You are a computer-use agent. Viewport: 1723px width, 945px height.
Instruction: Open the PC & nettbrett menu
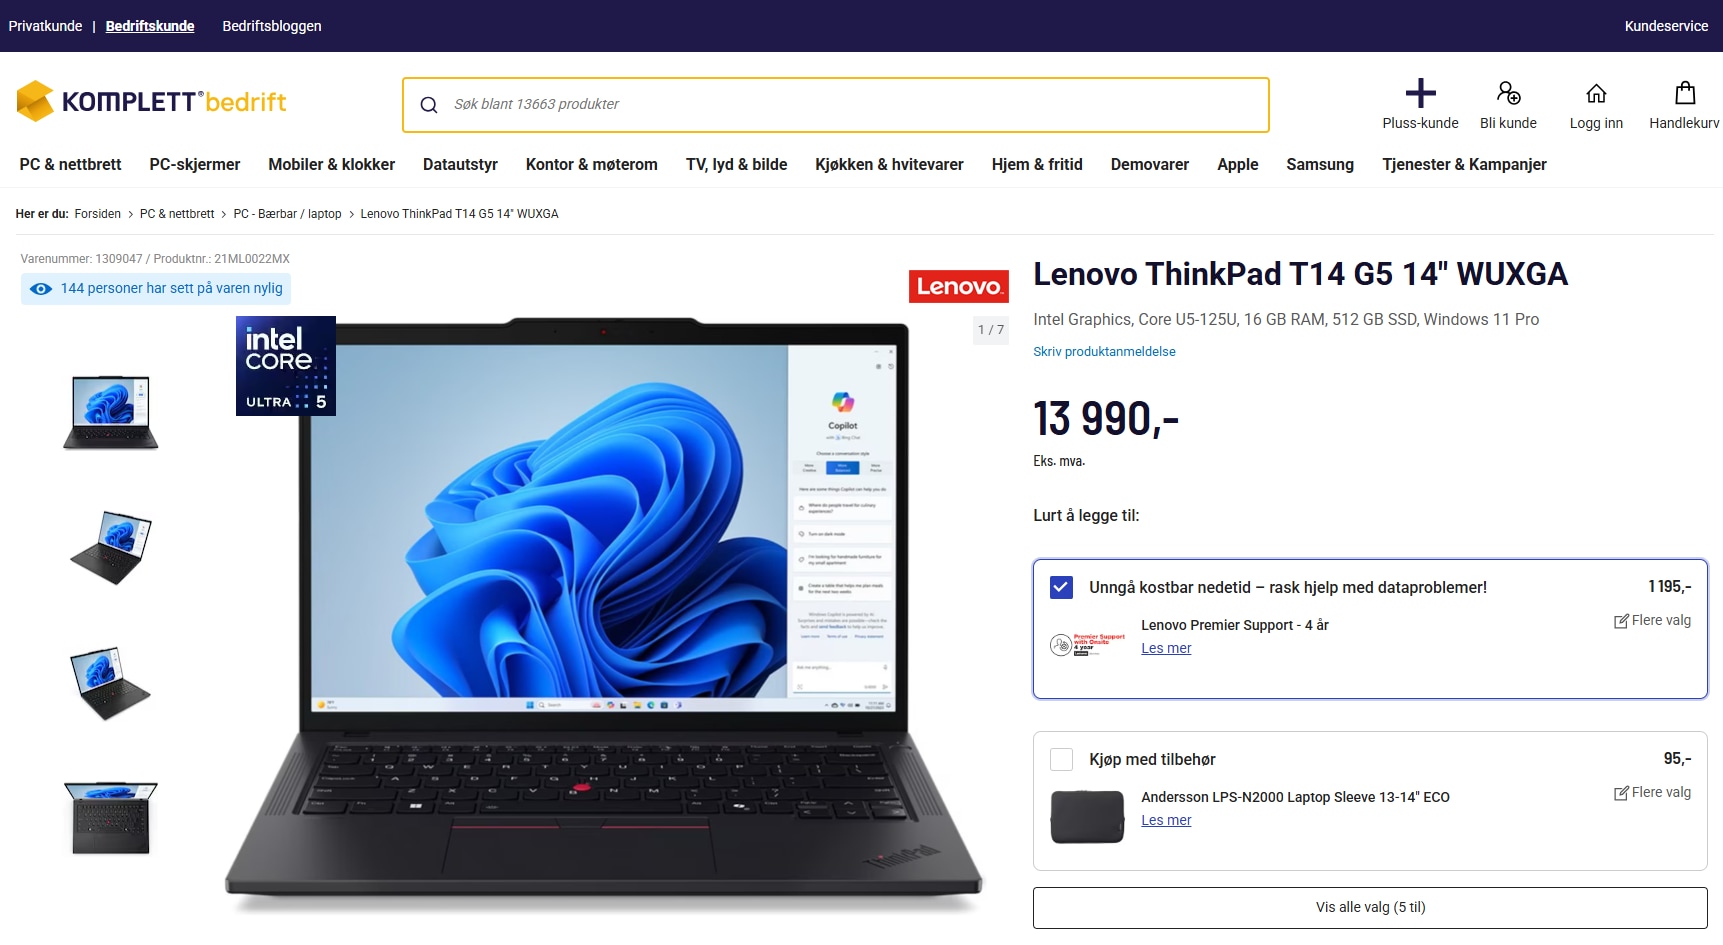pyautogui.click(x=70, y=164)
